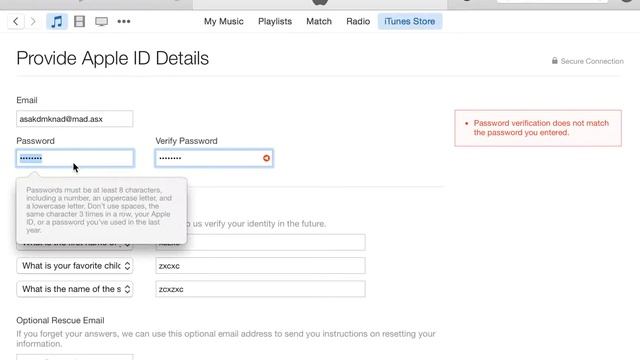Viewport: 640px width, 360px height.
Task: Go back with the left arrow button
Action: [16, 21]
